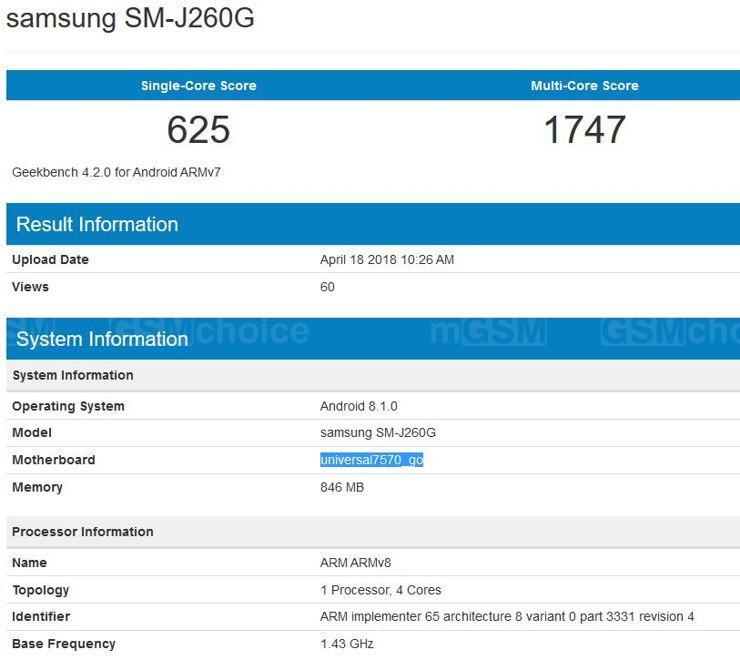Click the multi-core score value 1747
This screenshot has height=660, width=740.
(x=585, y=129)
